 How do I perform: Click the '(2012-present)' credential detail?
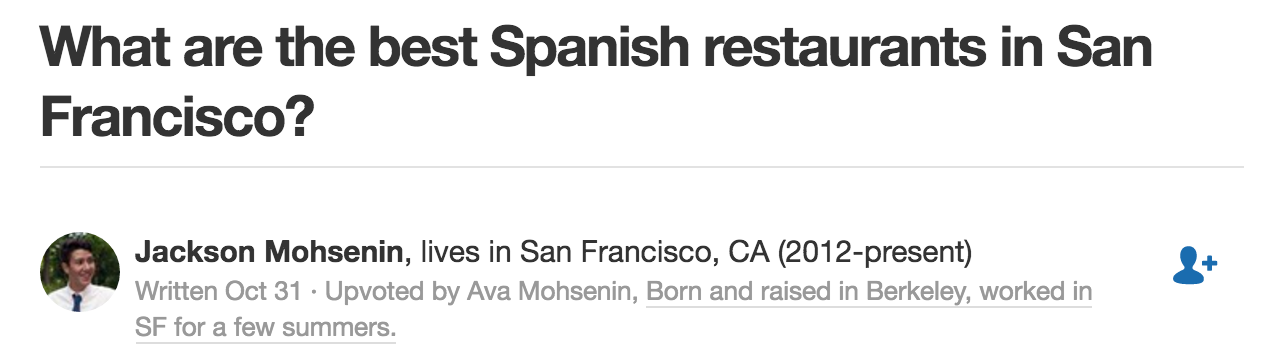(x=874, y=252)
